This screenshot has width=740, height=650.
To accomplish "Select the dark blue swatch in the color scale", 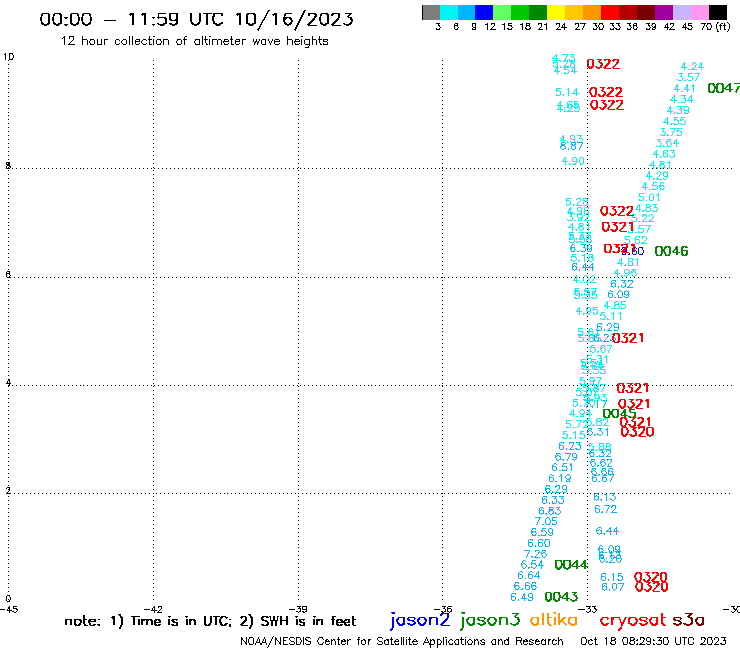I will 484,12.
